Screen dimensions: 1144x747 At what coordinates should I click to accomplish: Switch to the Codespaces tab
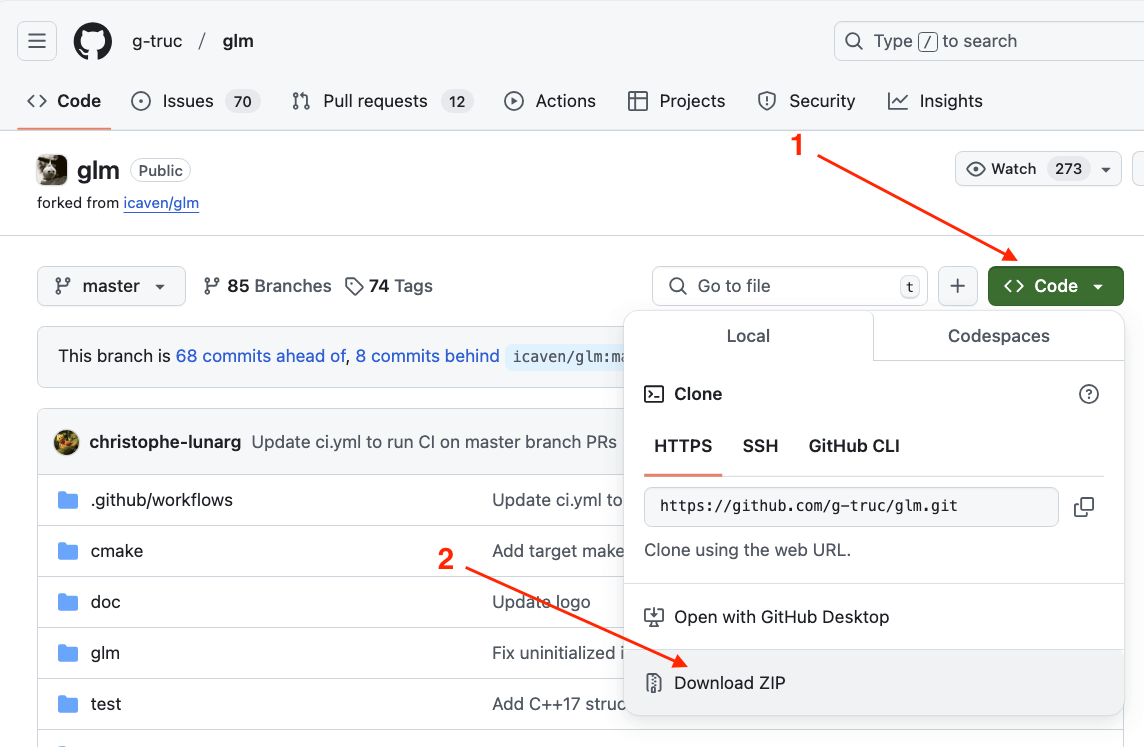[x=998, y=336]
